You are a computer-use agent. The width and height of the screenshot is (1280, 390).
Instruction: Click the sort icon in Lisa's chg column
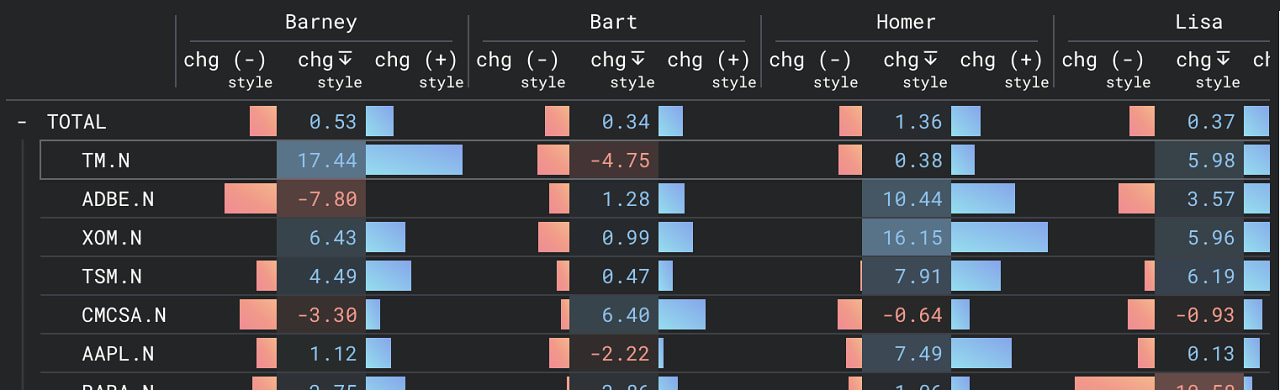[1223, 60]
